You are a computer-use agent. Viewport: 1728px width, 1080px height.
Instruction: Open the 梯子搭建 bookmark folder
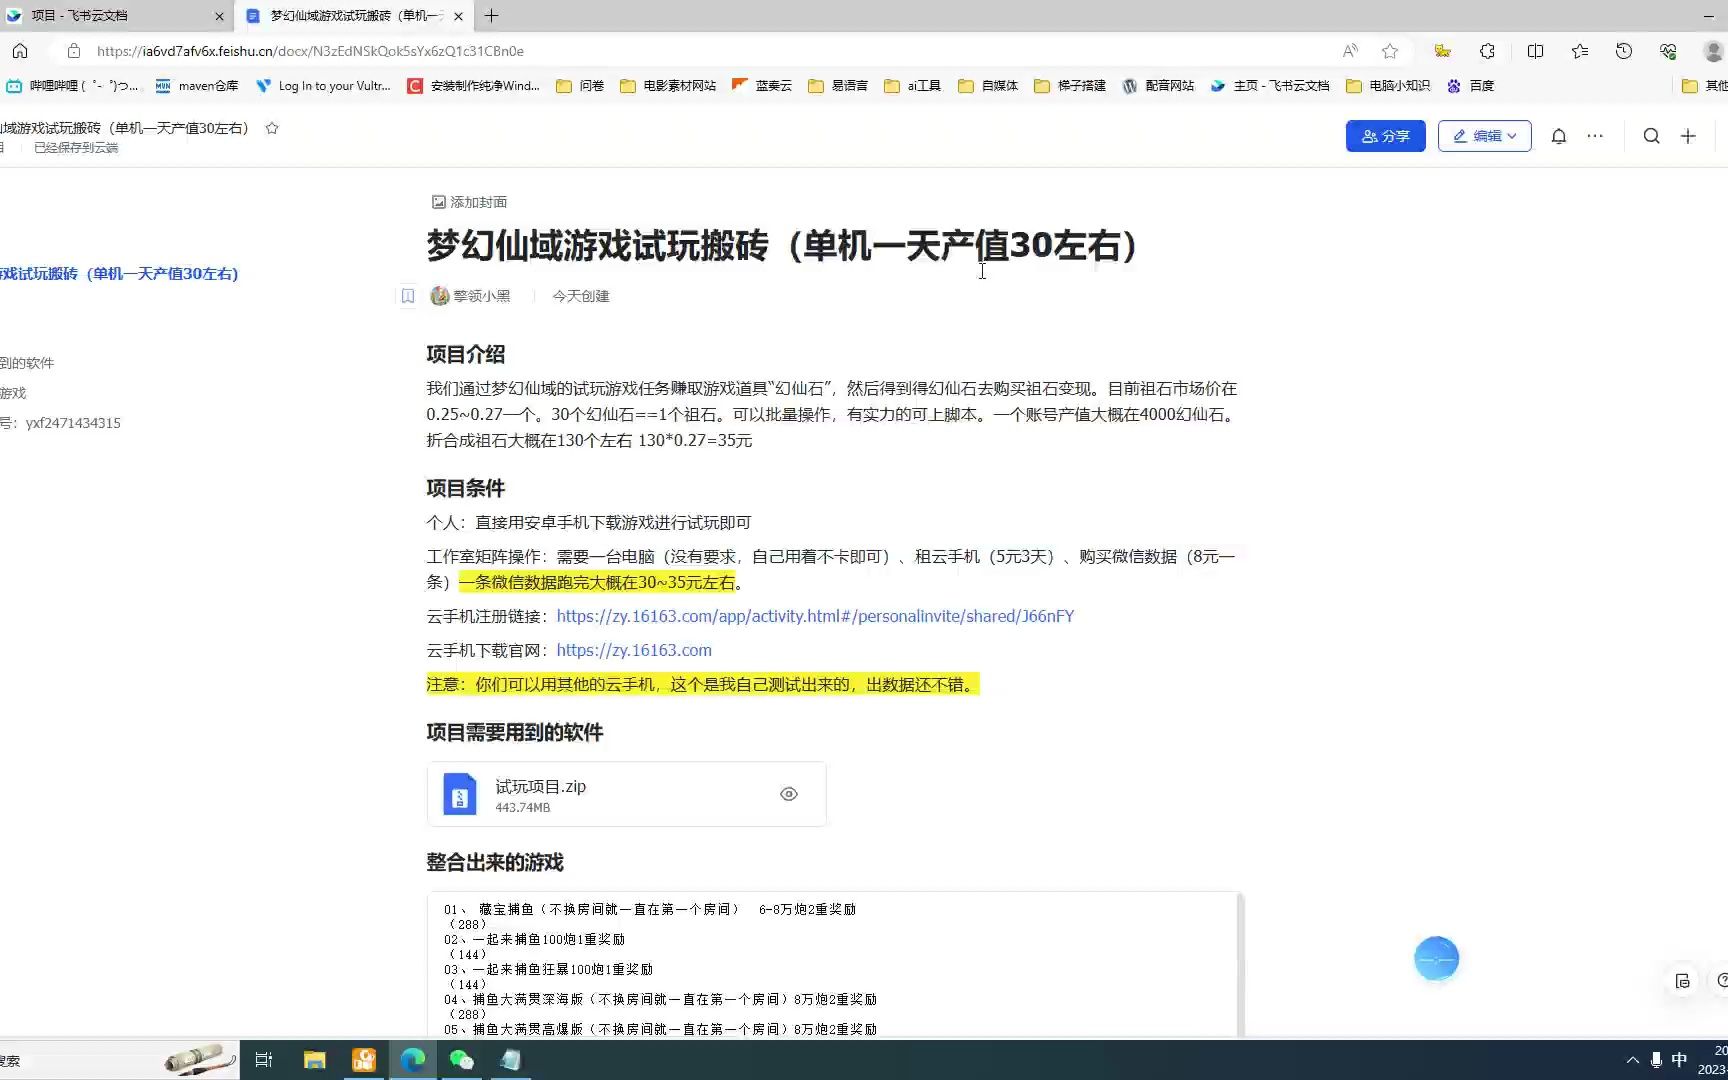pos(1070,86)
